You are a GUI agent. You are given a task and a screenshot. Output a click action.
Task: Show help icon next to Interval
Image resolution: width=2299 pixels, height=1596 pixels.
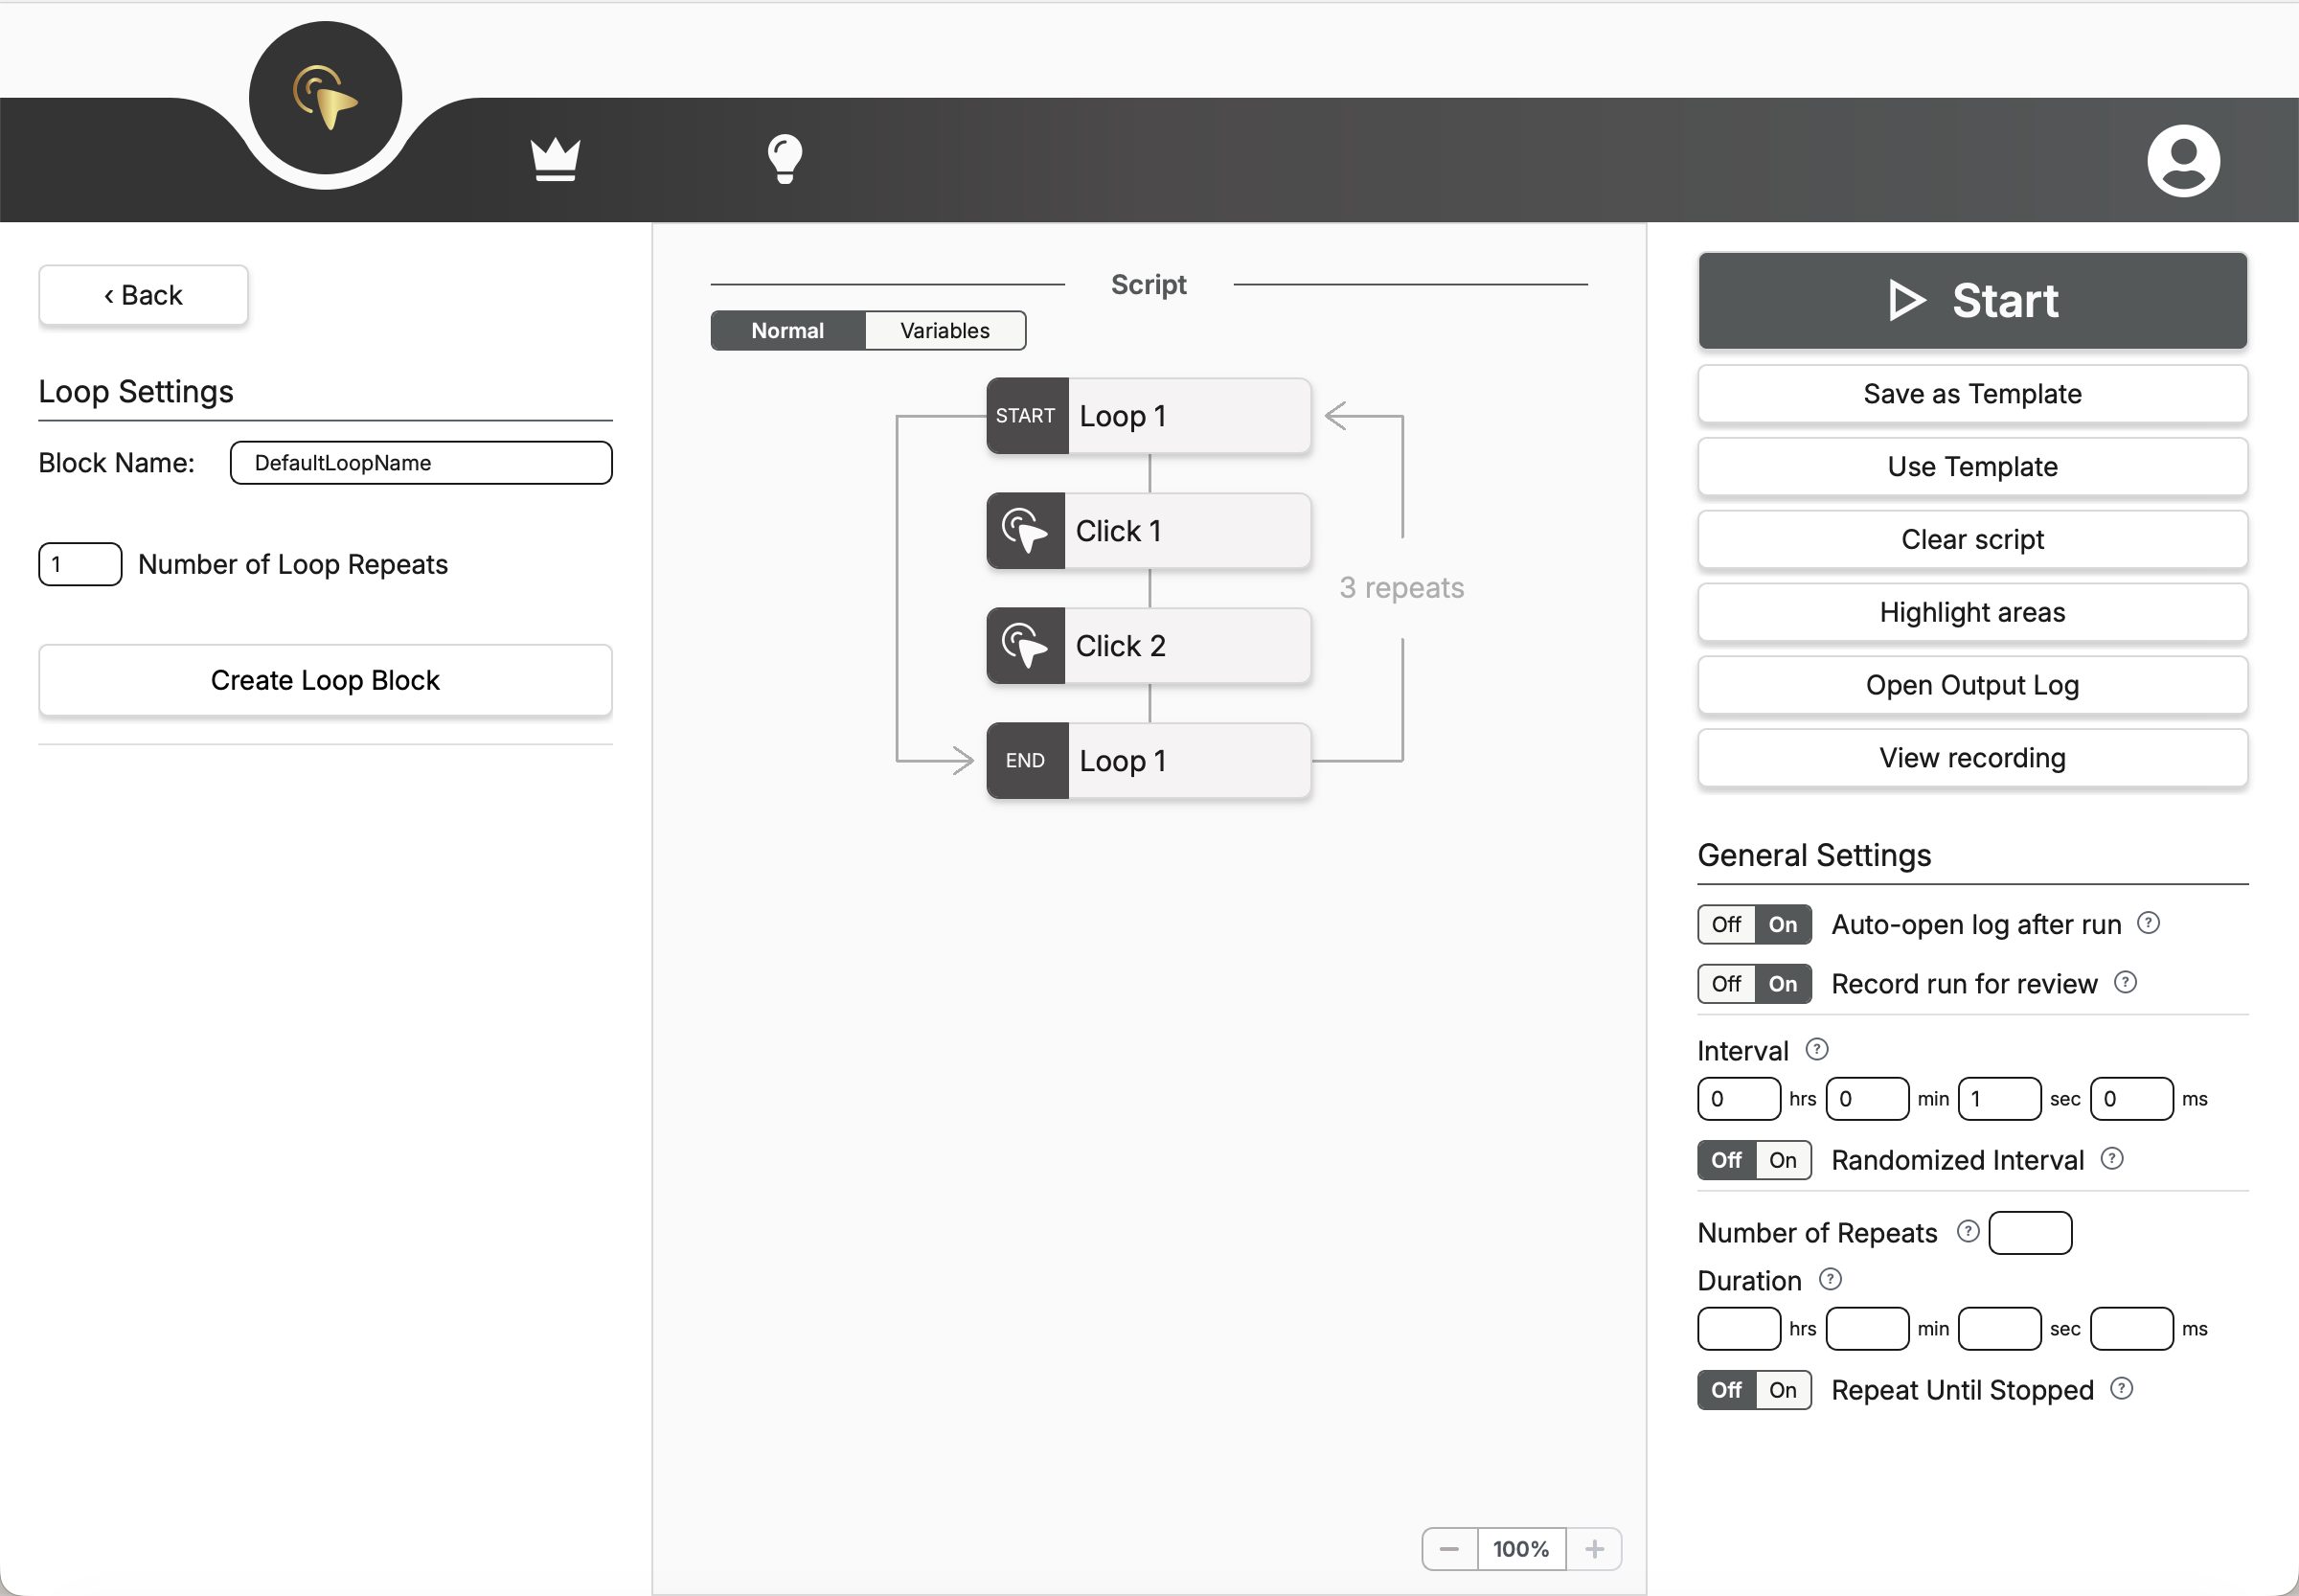1817,1049
